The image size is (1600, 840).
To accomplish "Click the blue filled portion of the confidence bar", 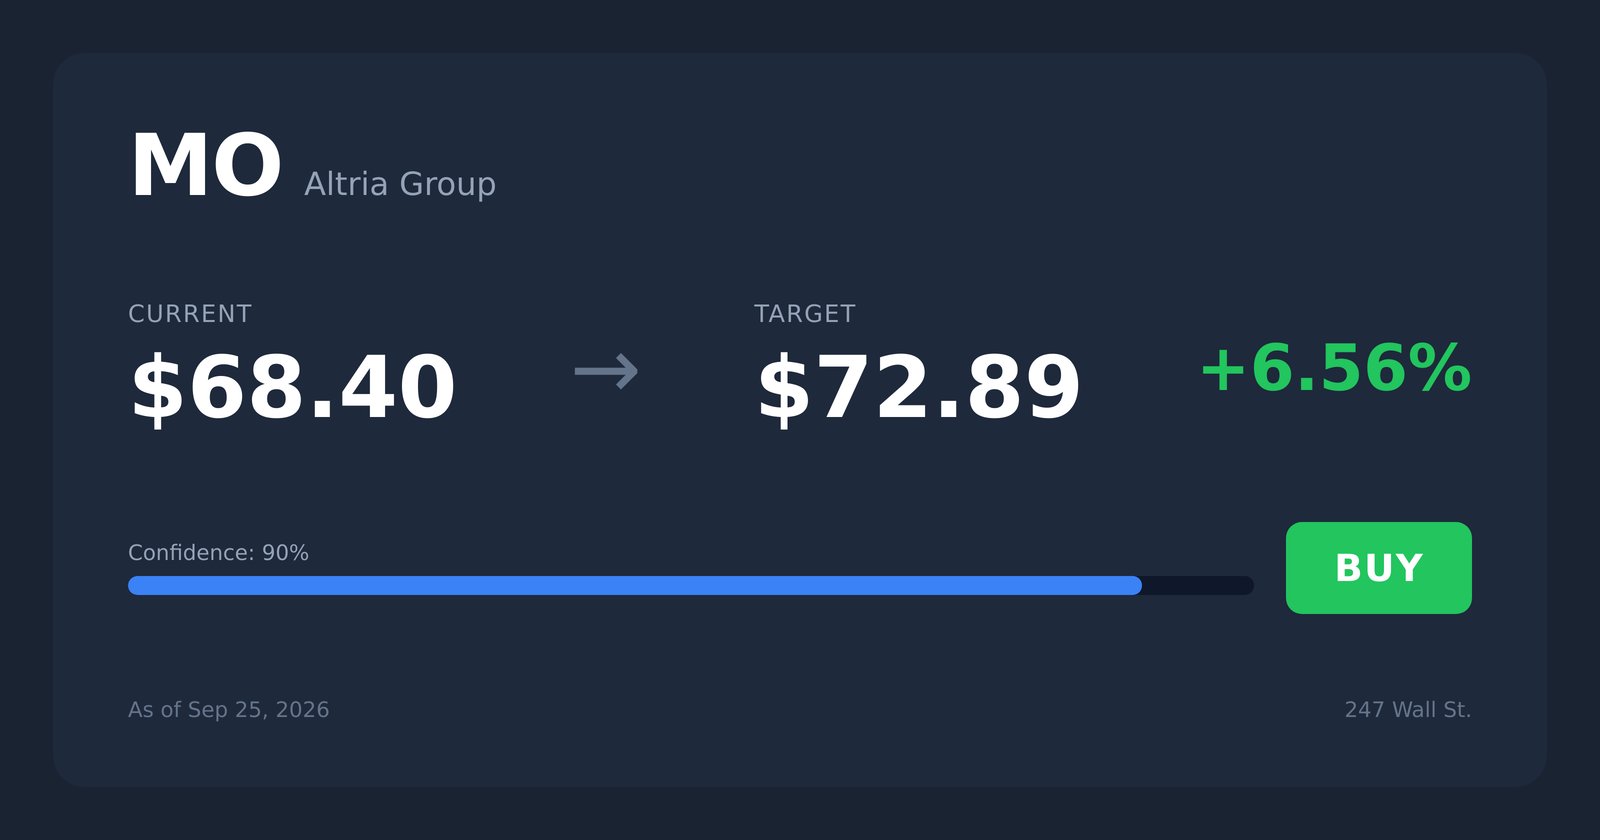I will pyautogui.click(x=635, y=585).
